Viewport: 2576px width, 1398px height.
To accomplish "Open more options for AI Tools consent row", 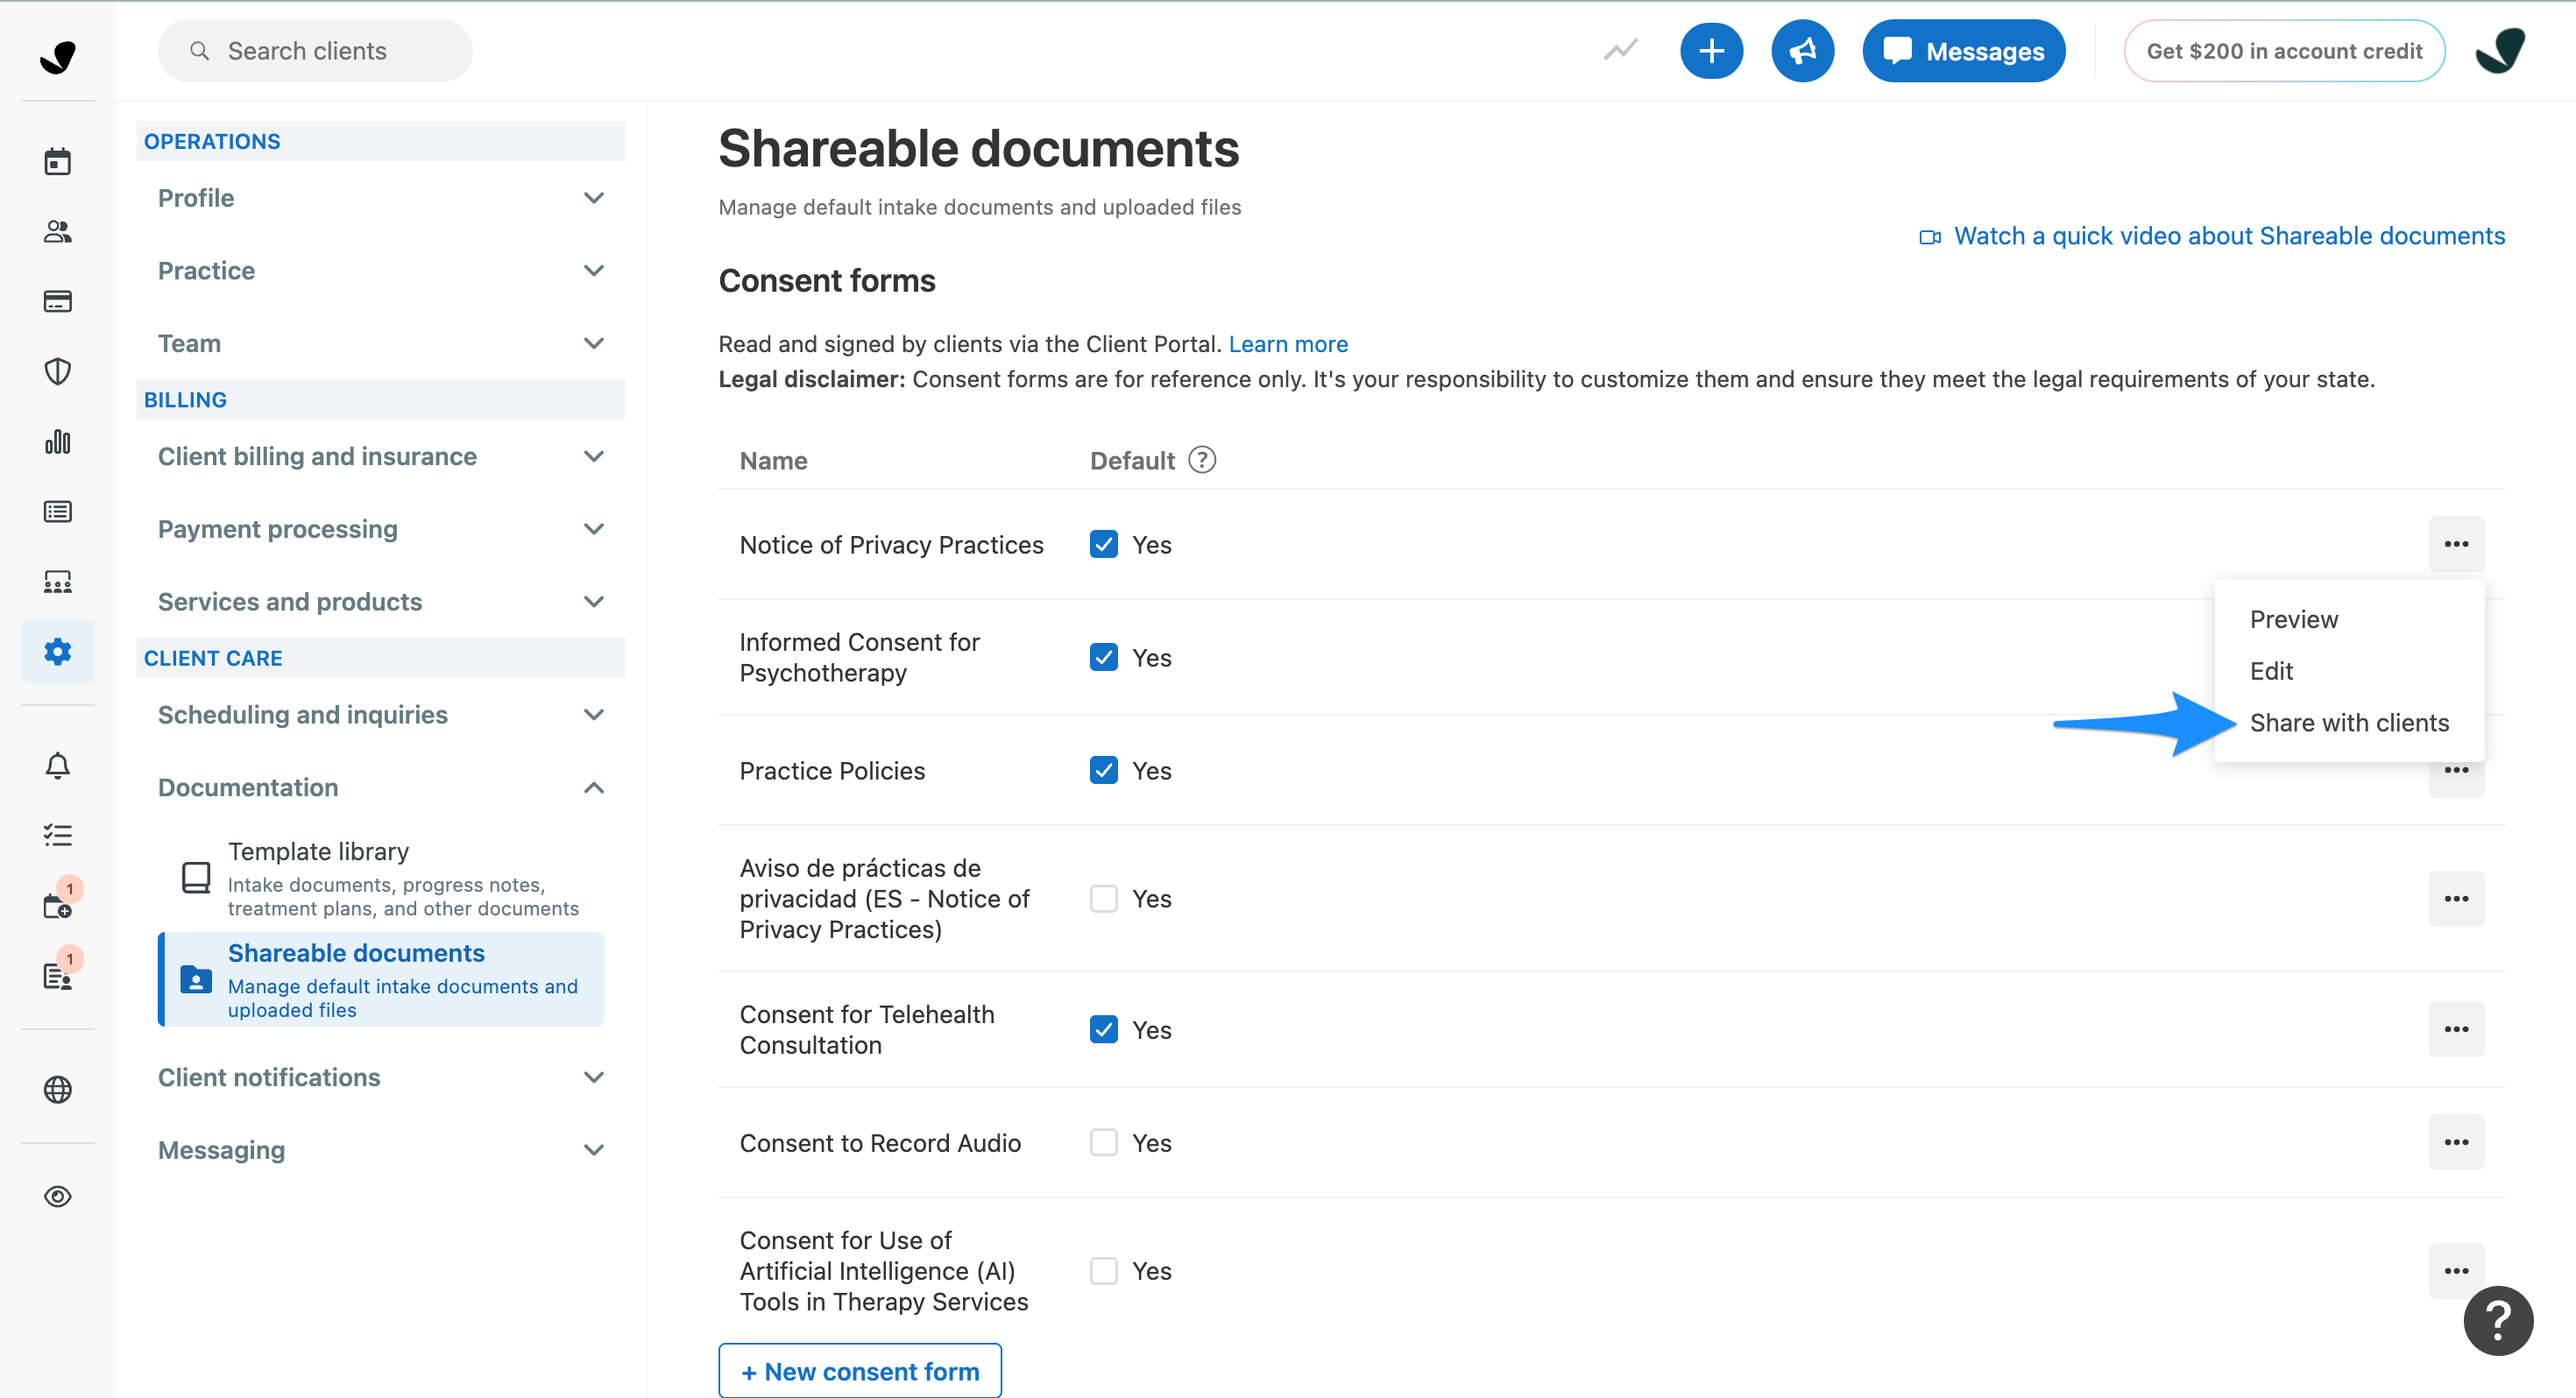I will 2455,1270.
